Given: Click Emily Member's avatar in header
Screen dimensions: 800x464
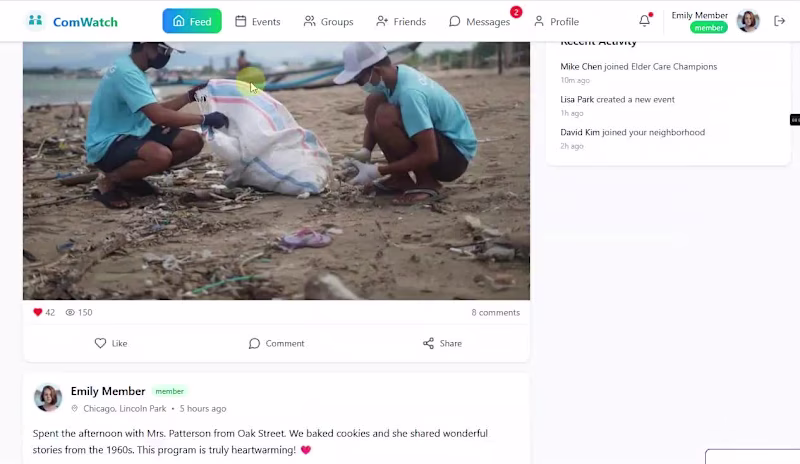Looking at the screenshot, I should pos(748,21).
